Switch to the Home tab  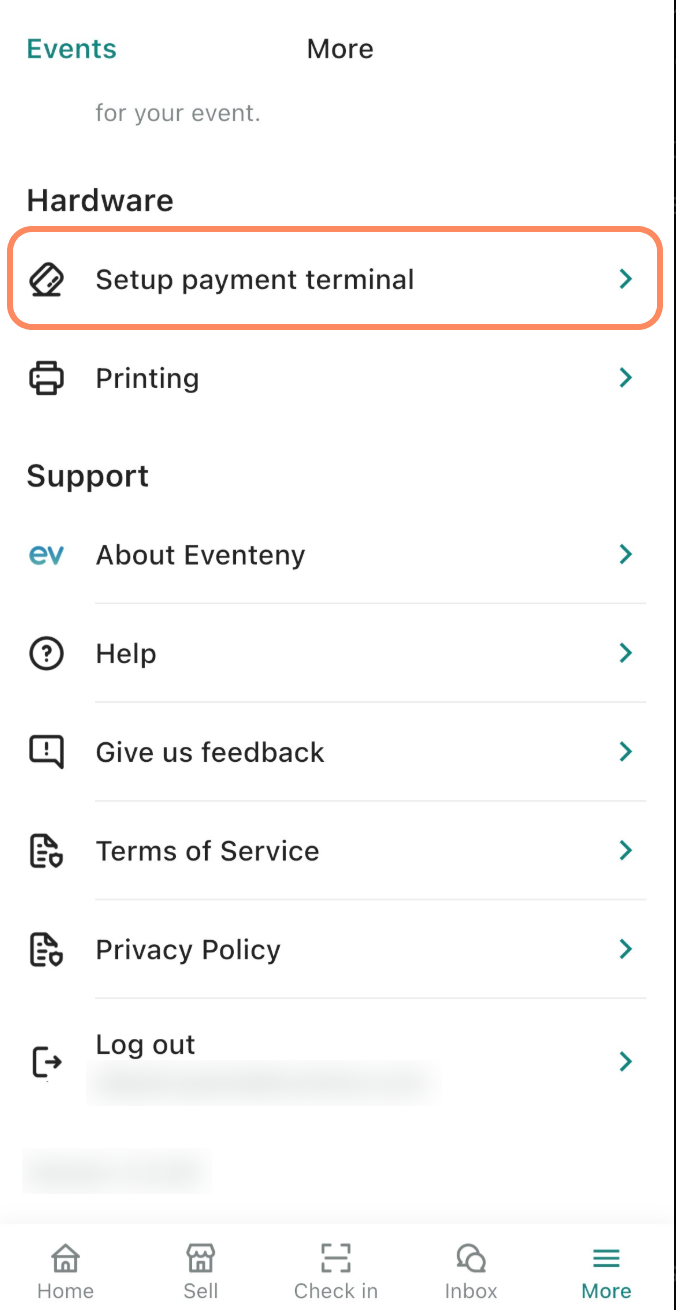pos(66,1272)
